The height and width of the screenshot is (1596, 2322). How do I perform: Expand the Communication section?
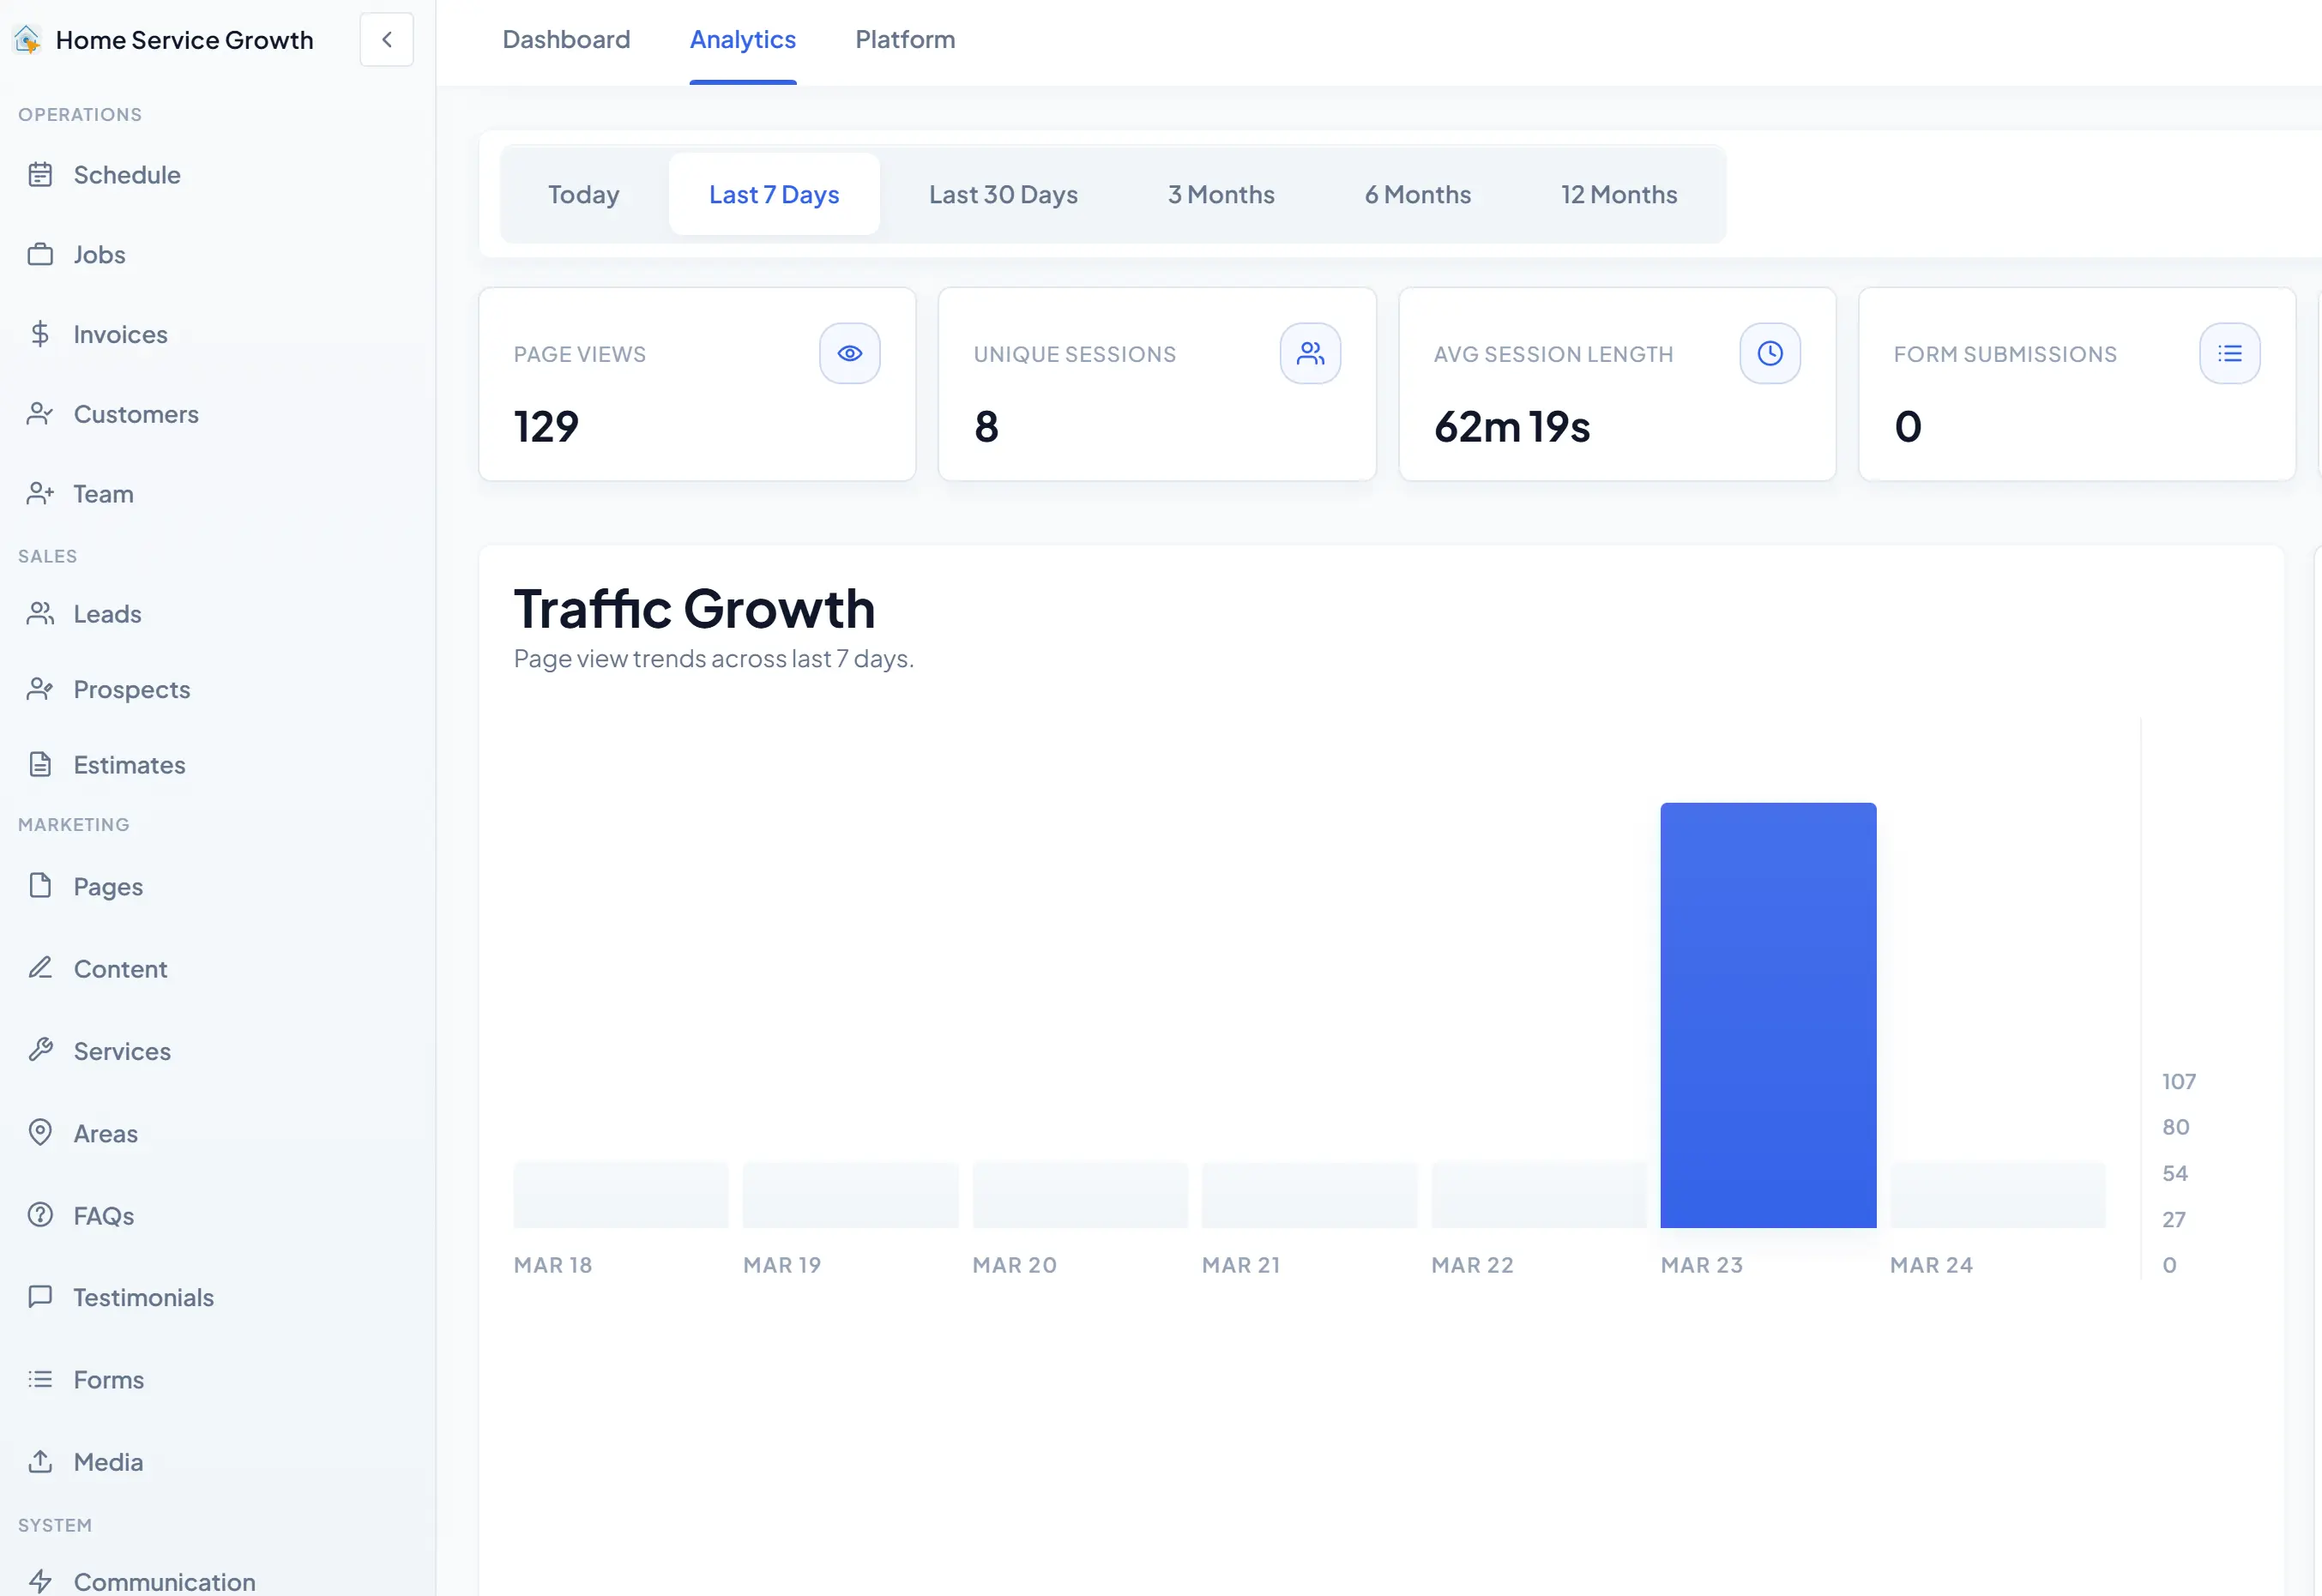pyautogui.click(x=164, y=1578)
